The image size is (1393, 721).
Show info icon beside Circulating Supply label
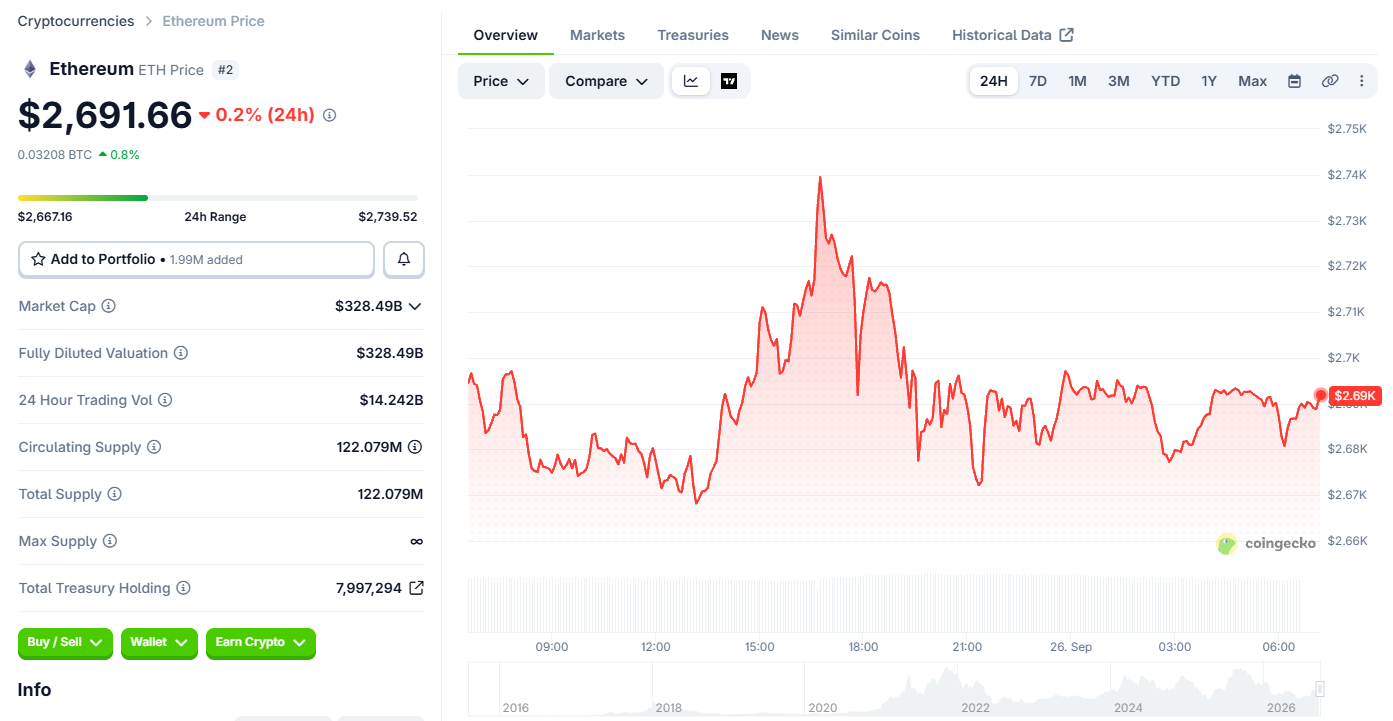pos(154,447)
